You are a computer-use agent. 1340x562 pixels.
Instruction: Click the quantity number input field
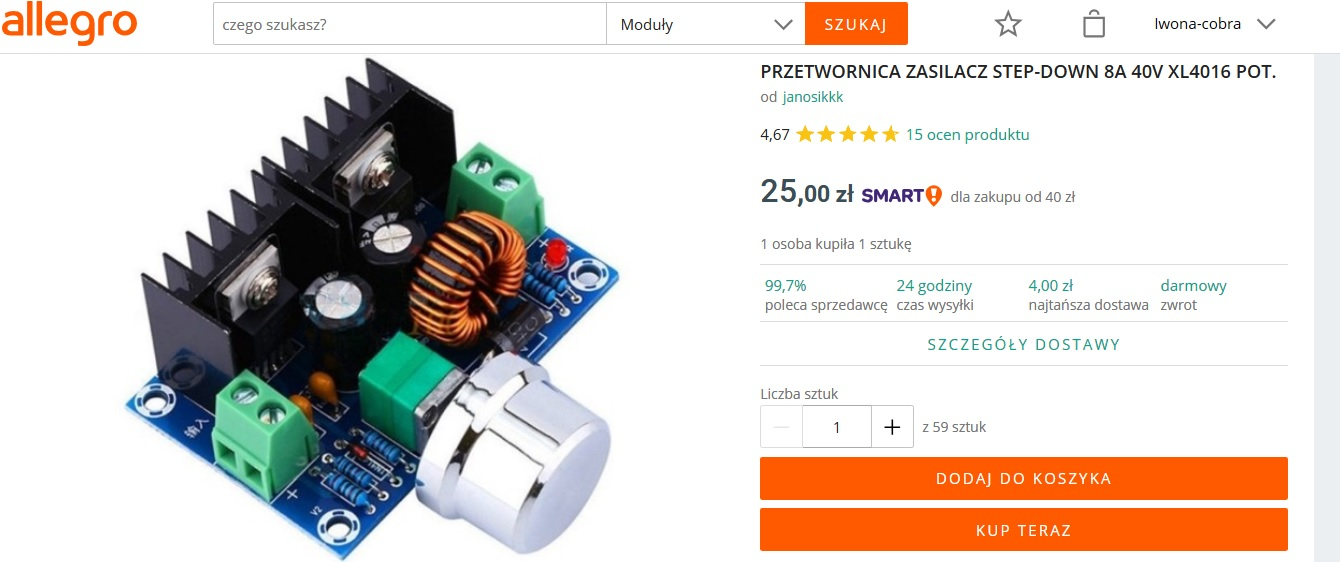(x=837, y=426)
